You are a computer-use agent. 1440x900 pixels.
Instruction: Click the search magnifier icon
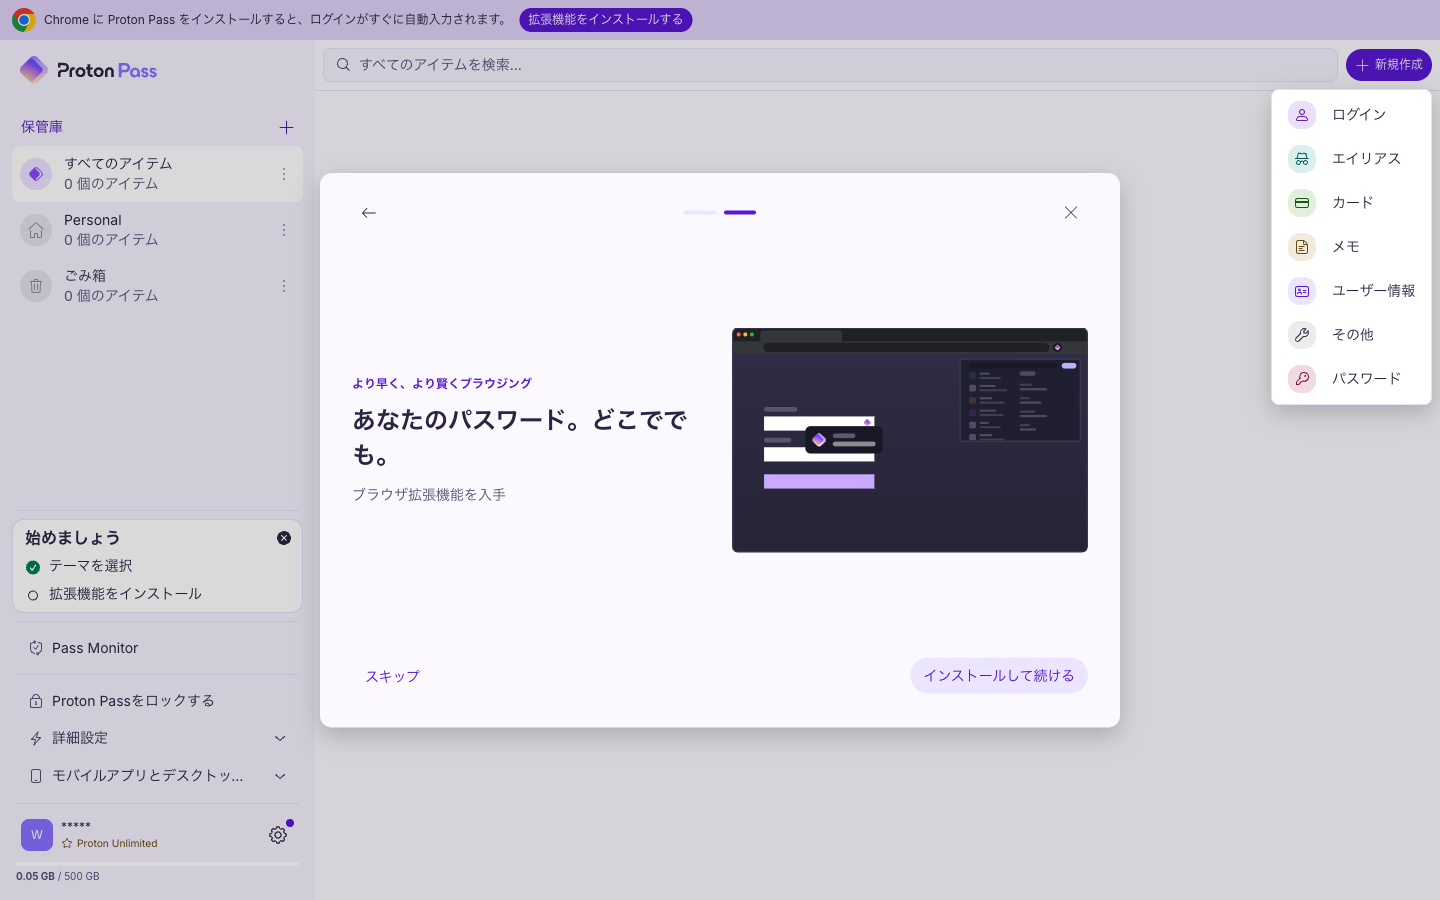343,65
